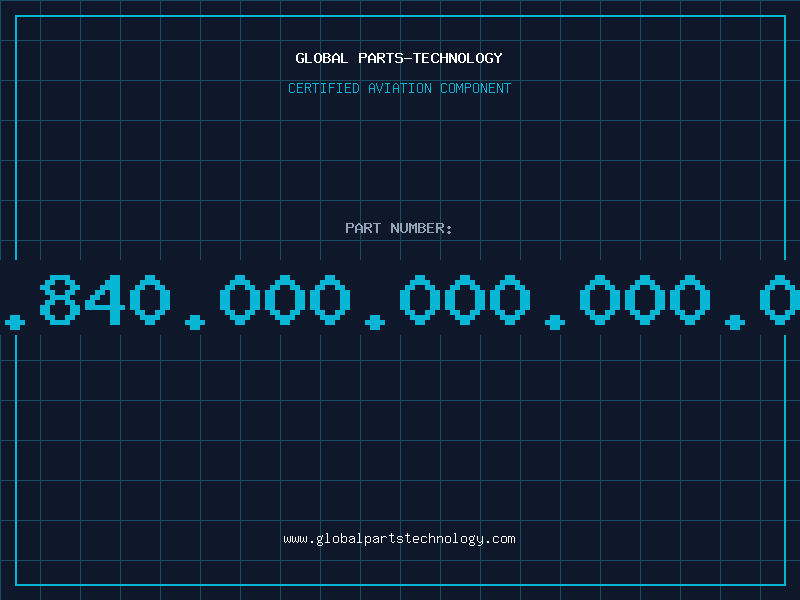The height and width of the screenshot is (600, 800).
Task: Select the CERTIFIED AVIATION COMPONENT subtitle
Action: point(399,88)
